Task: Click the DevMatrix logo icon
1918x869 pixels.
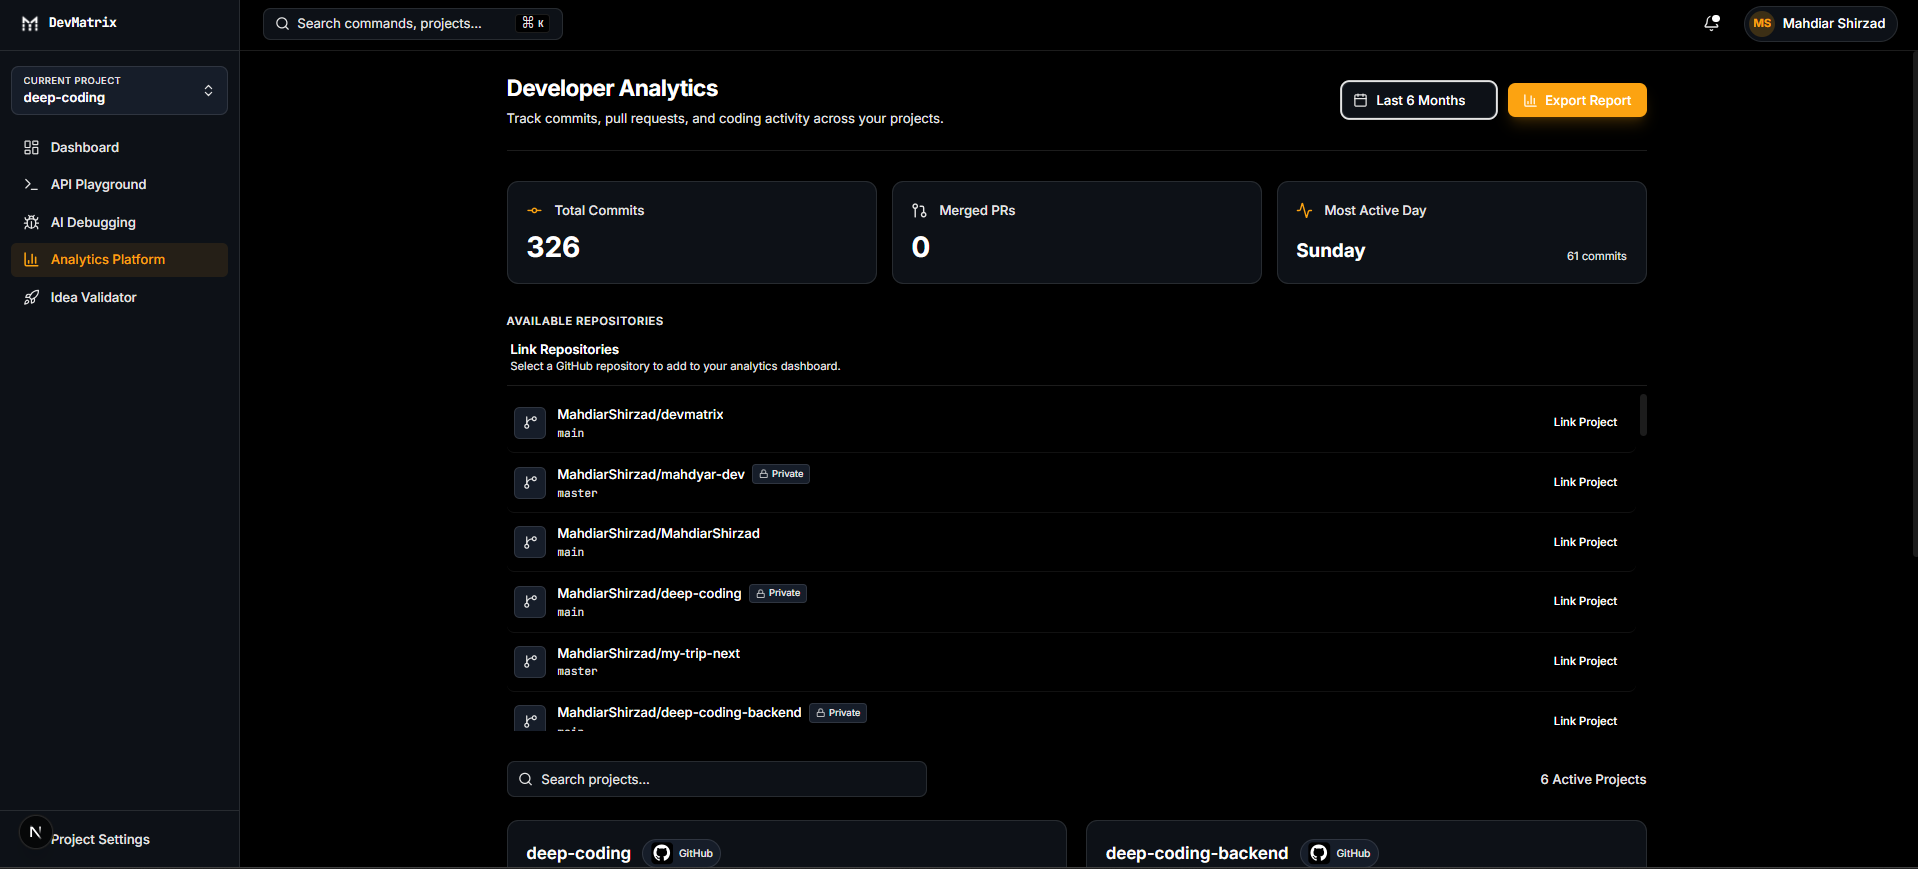Action: 30,23
